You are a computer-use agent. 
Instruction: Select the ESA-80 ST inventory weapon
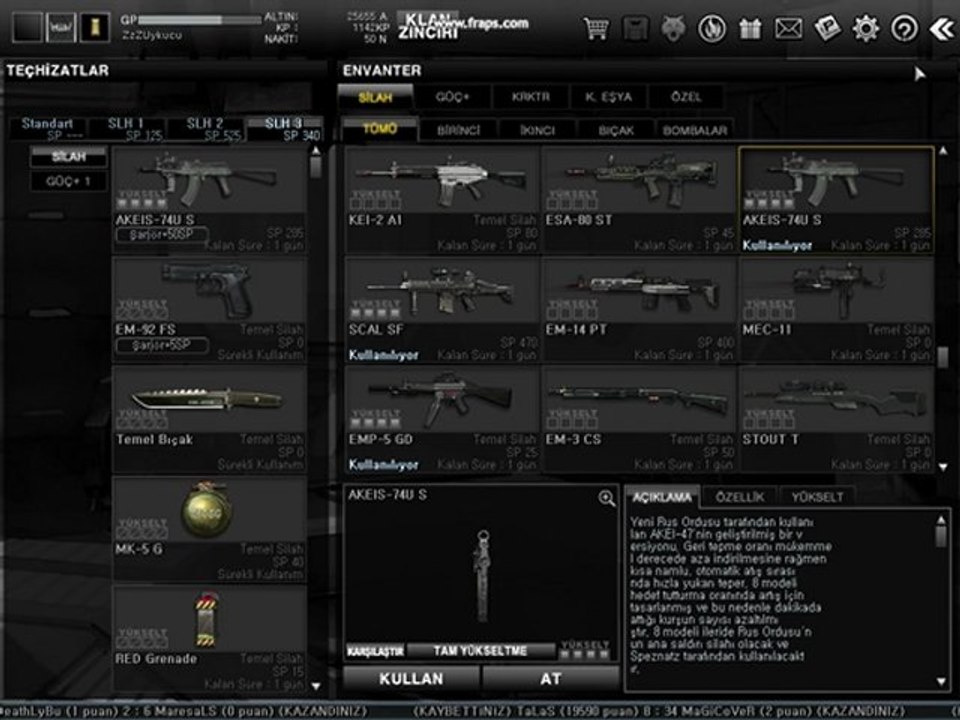point(639,199)
